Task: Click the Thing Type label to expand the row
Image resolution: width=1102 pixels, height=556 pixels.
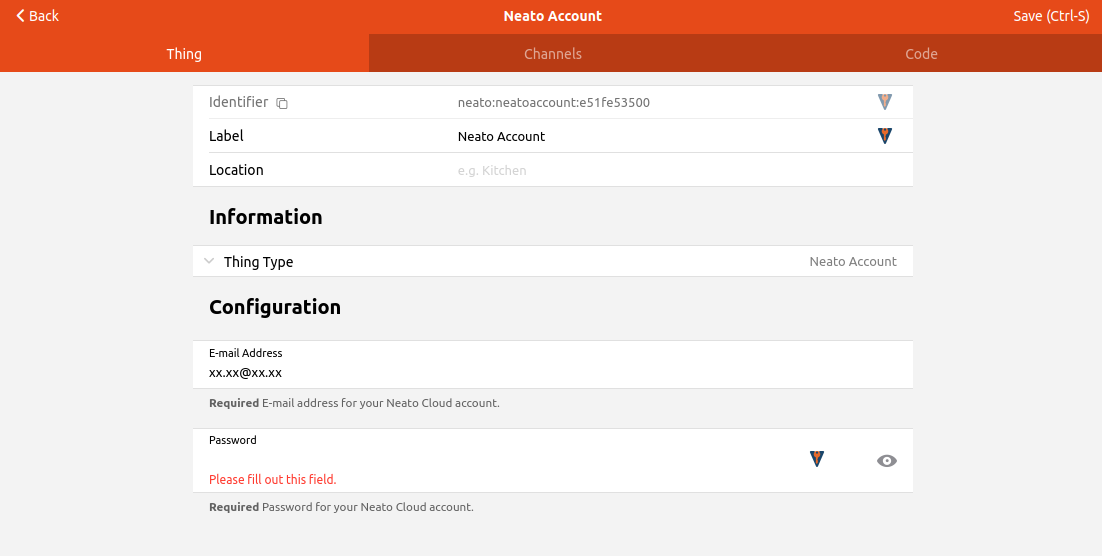Action: [258, 262]
